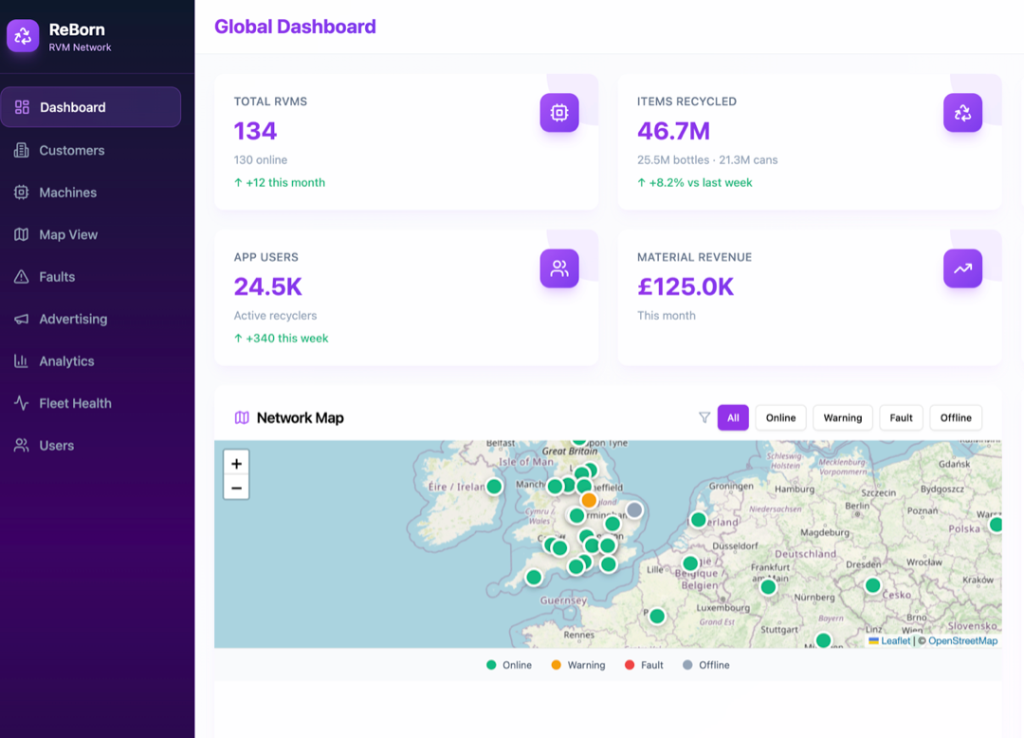
Task: Click the Faults warning triangle icon
Action: 22,277
